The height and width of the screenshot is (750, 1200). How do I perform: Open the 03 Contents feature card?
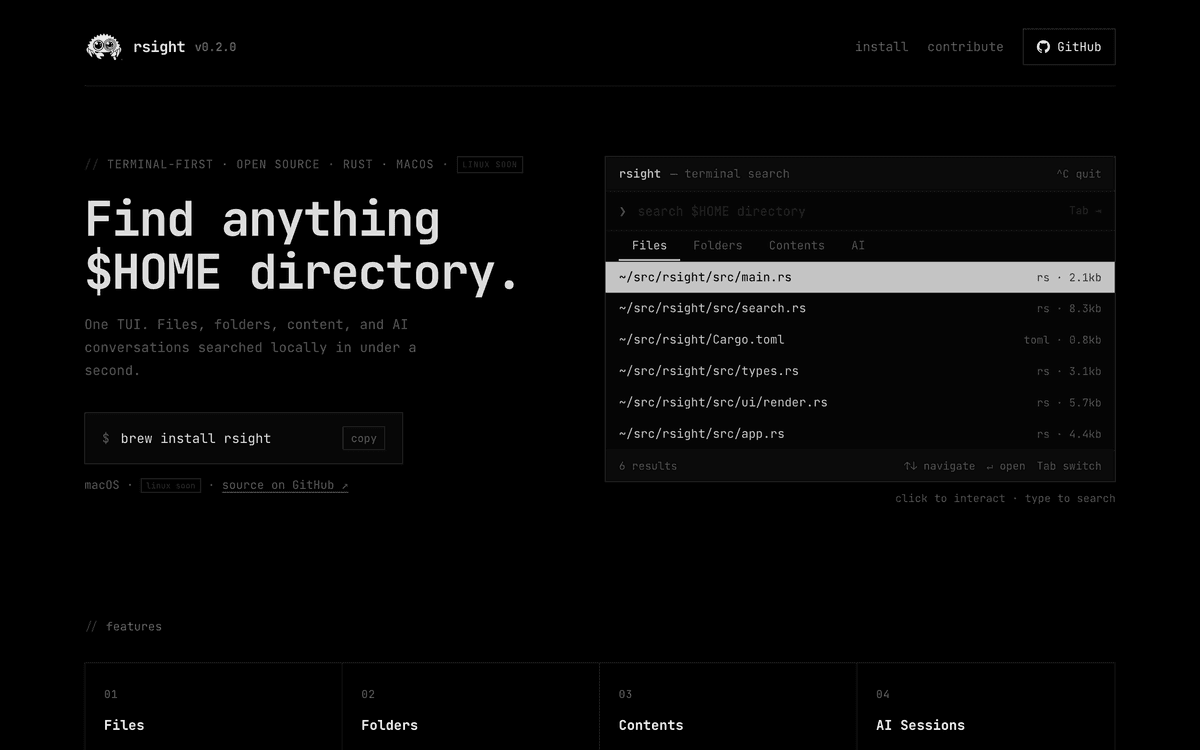pos(728,706)
